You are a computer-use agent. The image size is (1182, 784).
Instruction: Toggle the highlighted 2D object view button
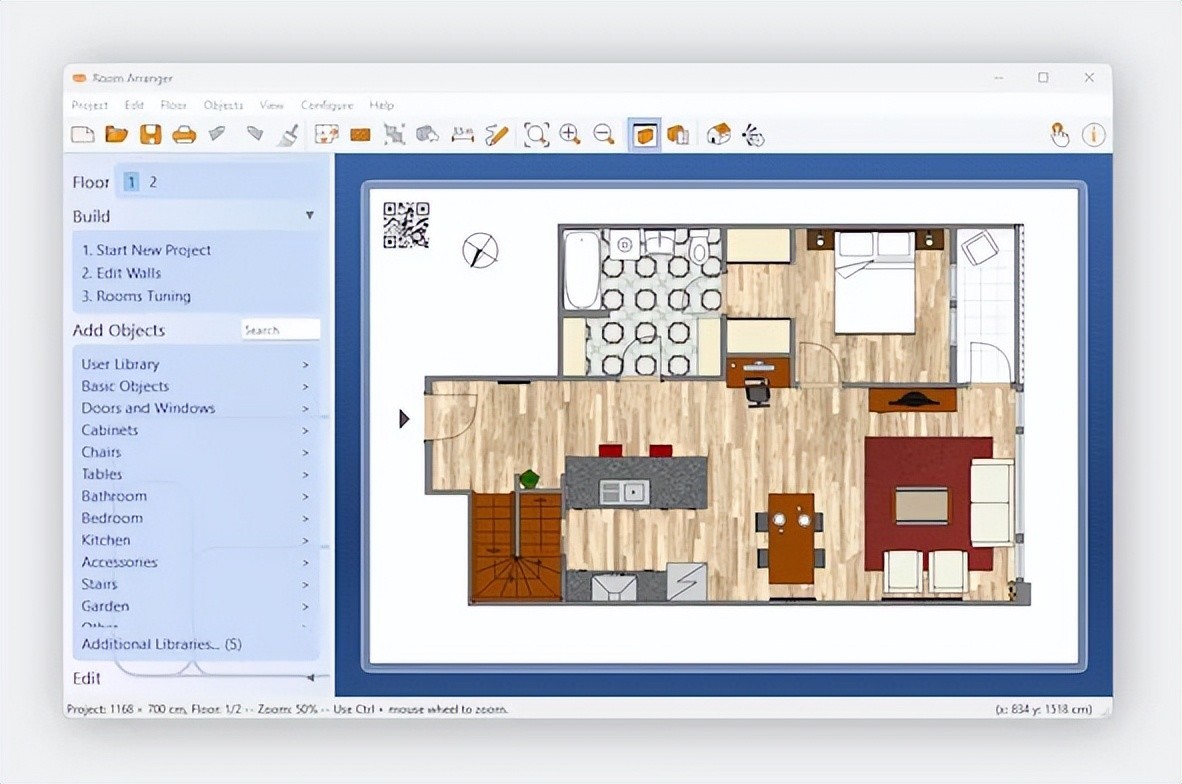click(x=645, y=135)
